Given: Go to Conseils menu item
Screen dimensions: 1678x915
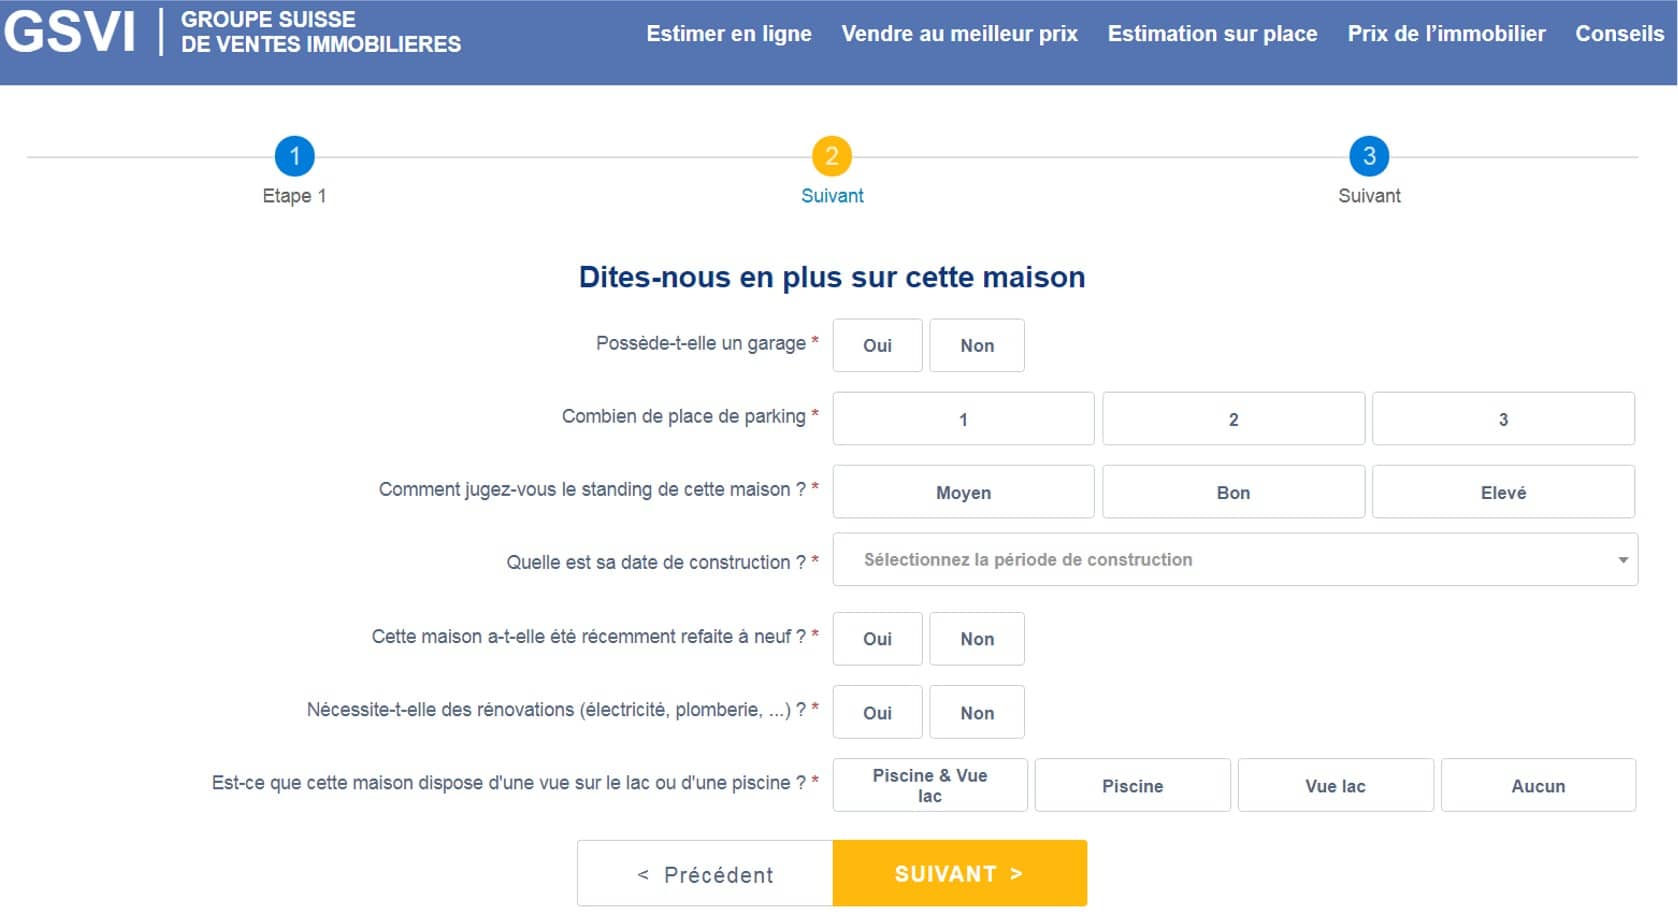Looking at the screenshot, I should [1619, 34].
